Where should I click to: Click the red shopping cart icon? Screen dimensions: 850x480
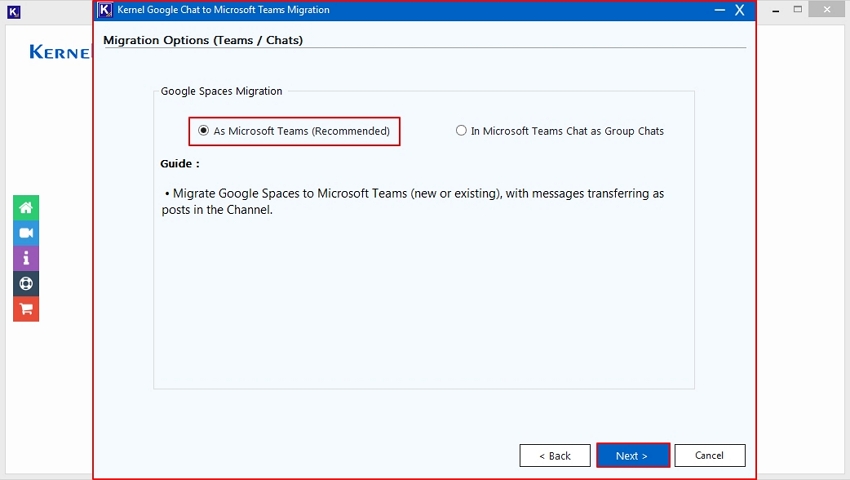(x=26, y=309)
